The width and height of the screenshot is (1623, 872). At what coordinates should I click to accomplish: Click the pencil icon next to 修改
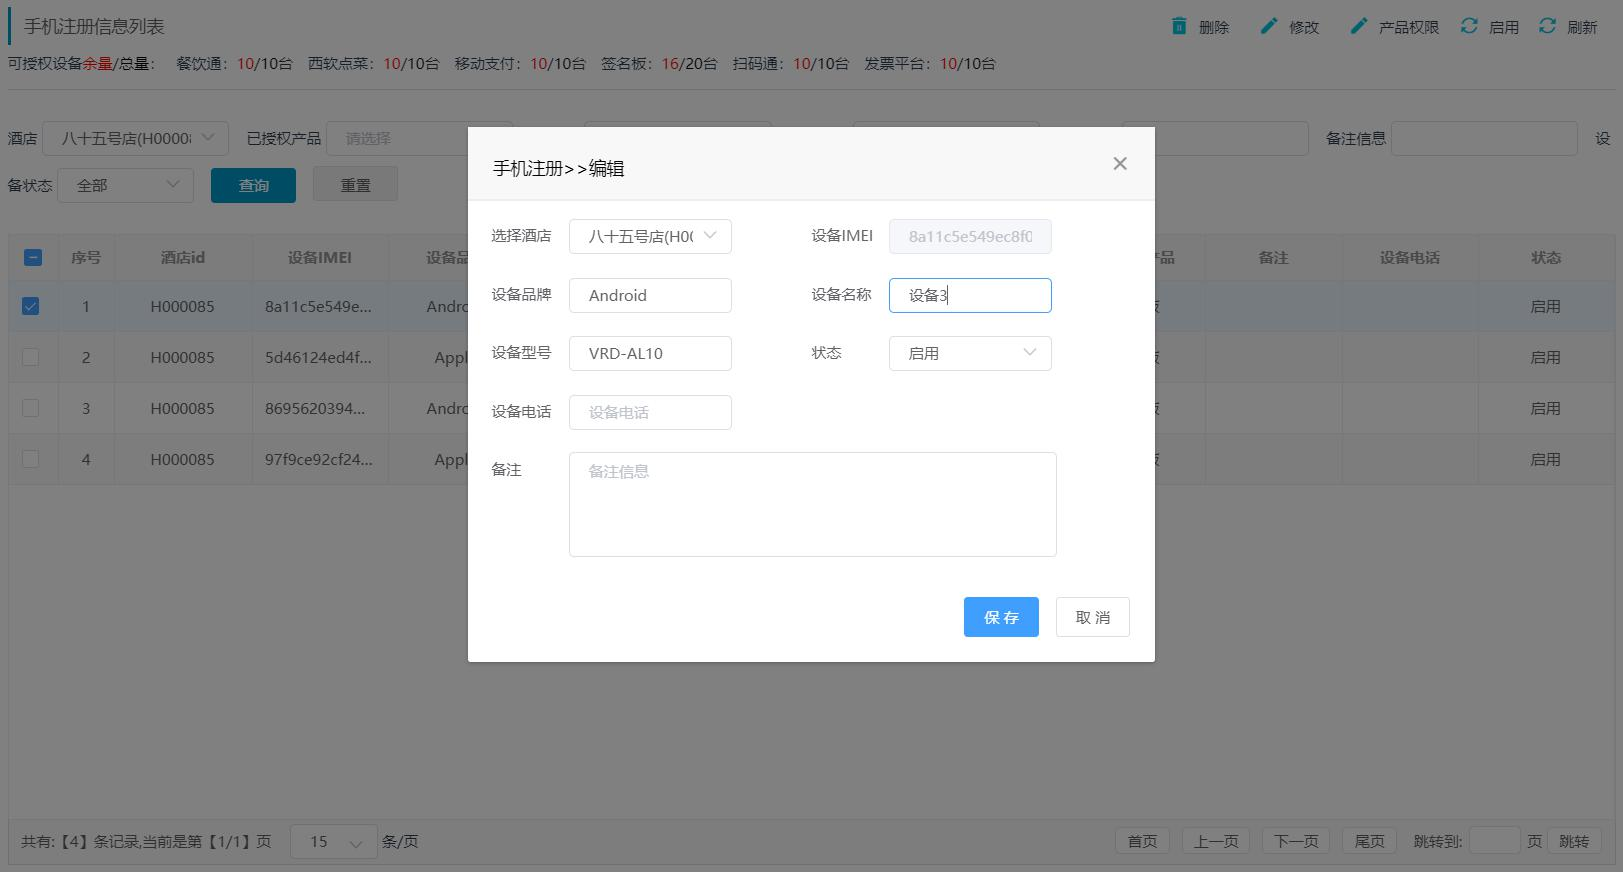(1269, 26)
